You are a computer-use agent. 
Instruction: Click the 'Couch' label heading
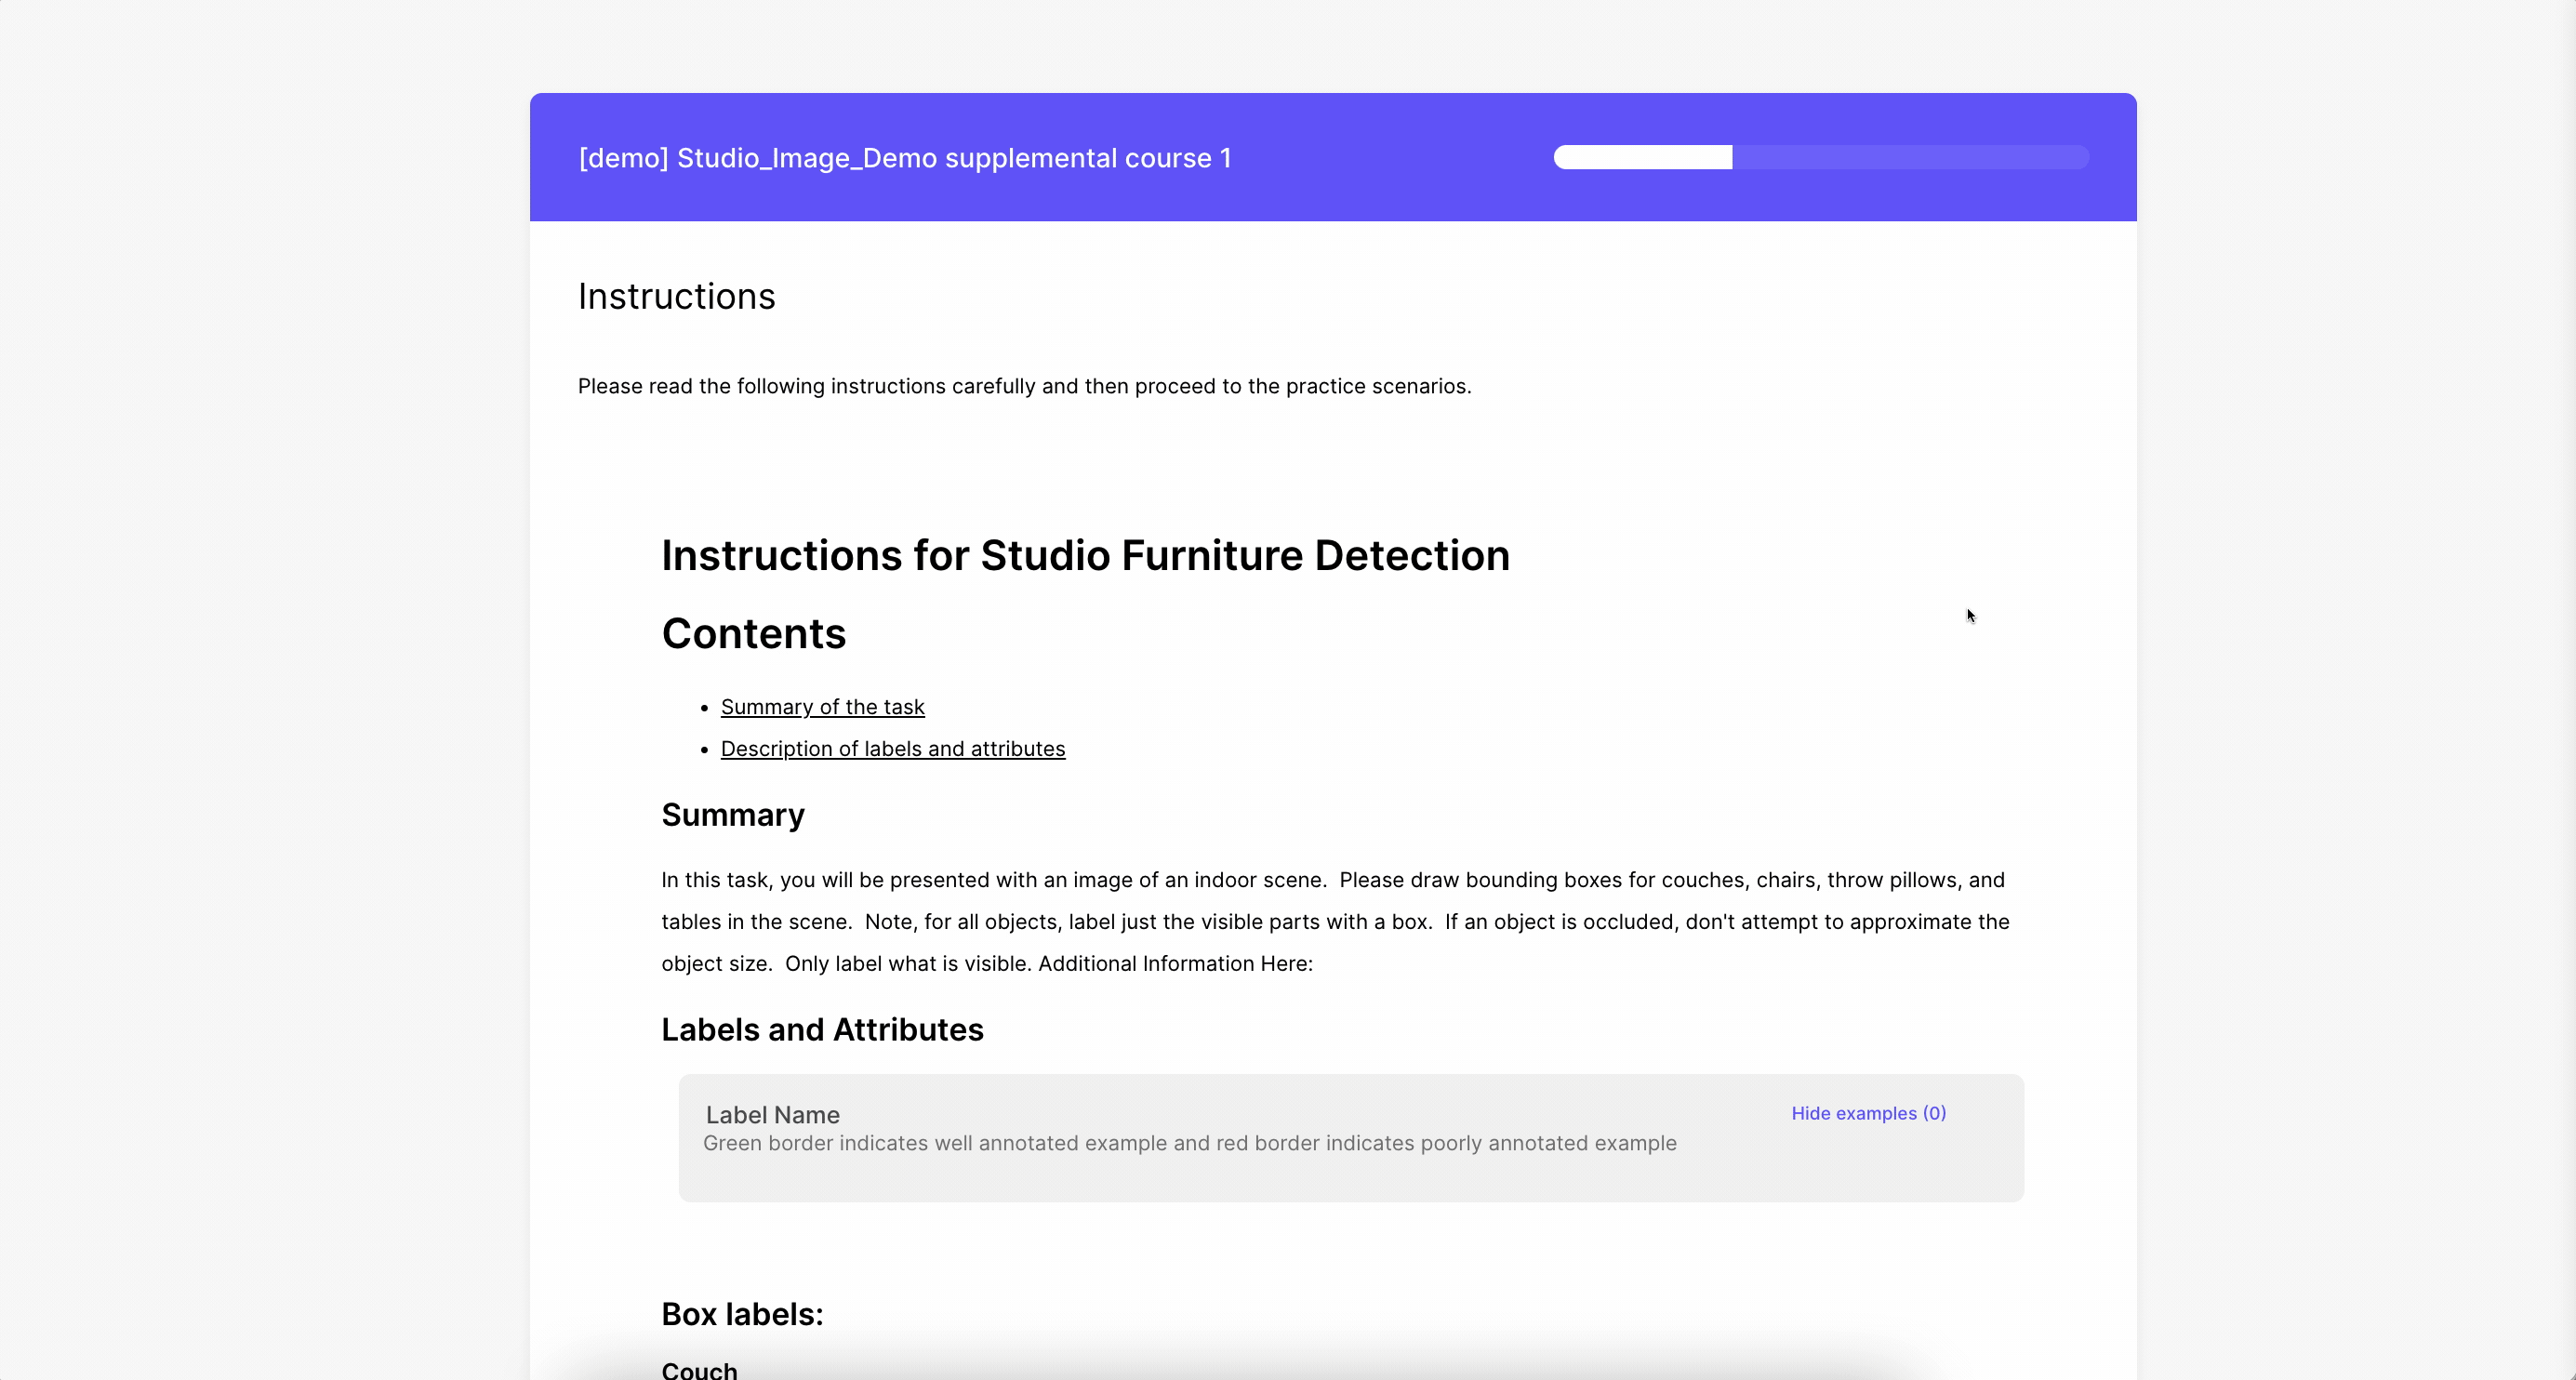pos(699,1369)
